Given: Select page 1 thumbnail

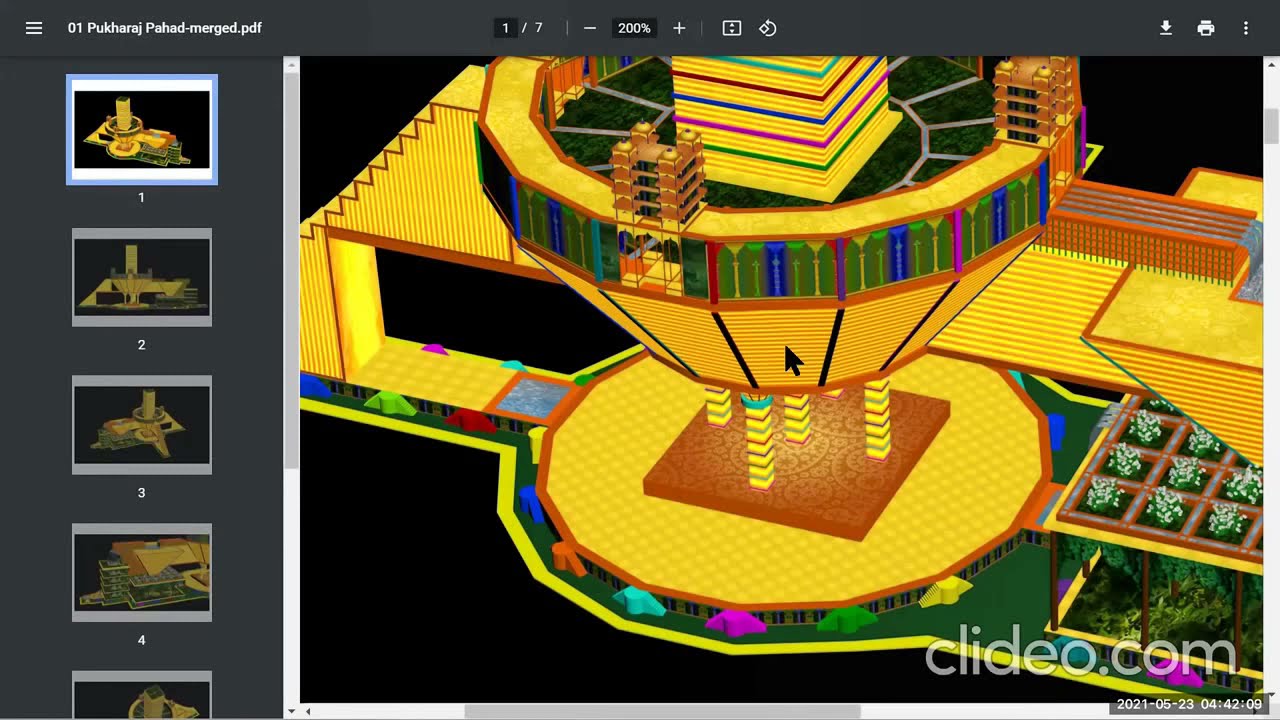Looking at the screenshot, I should pos(142,130).
